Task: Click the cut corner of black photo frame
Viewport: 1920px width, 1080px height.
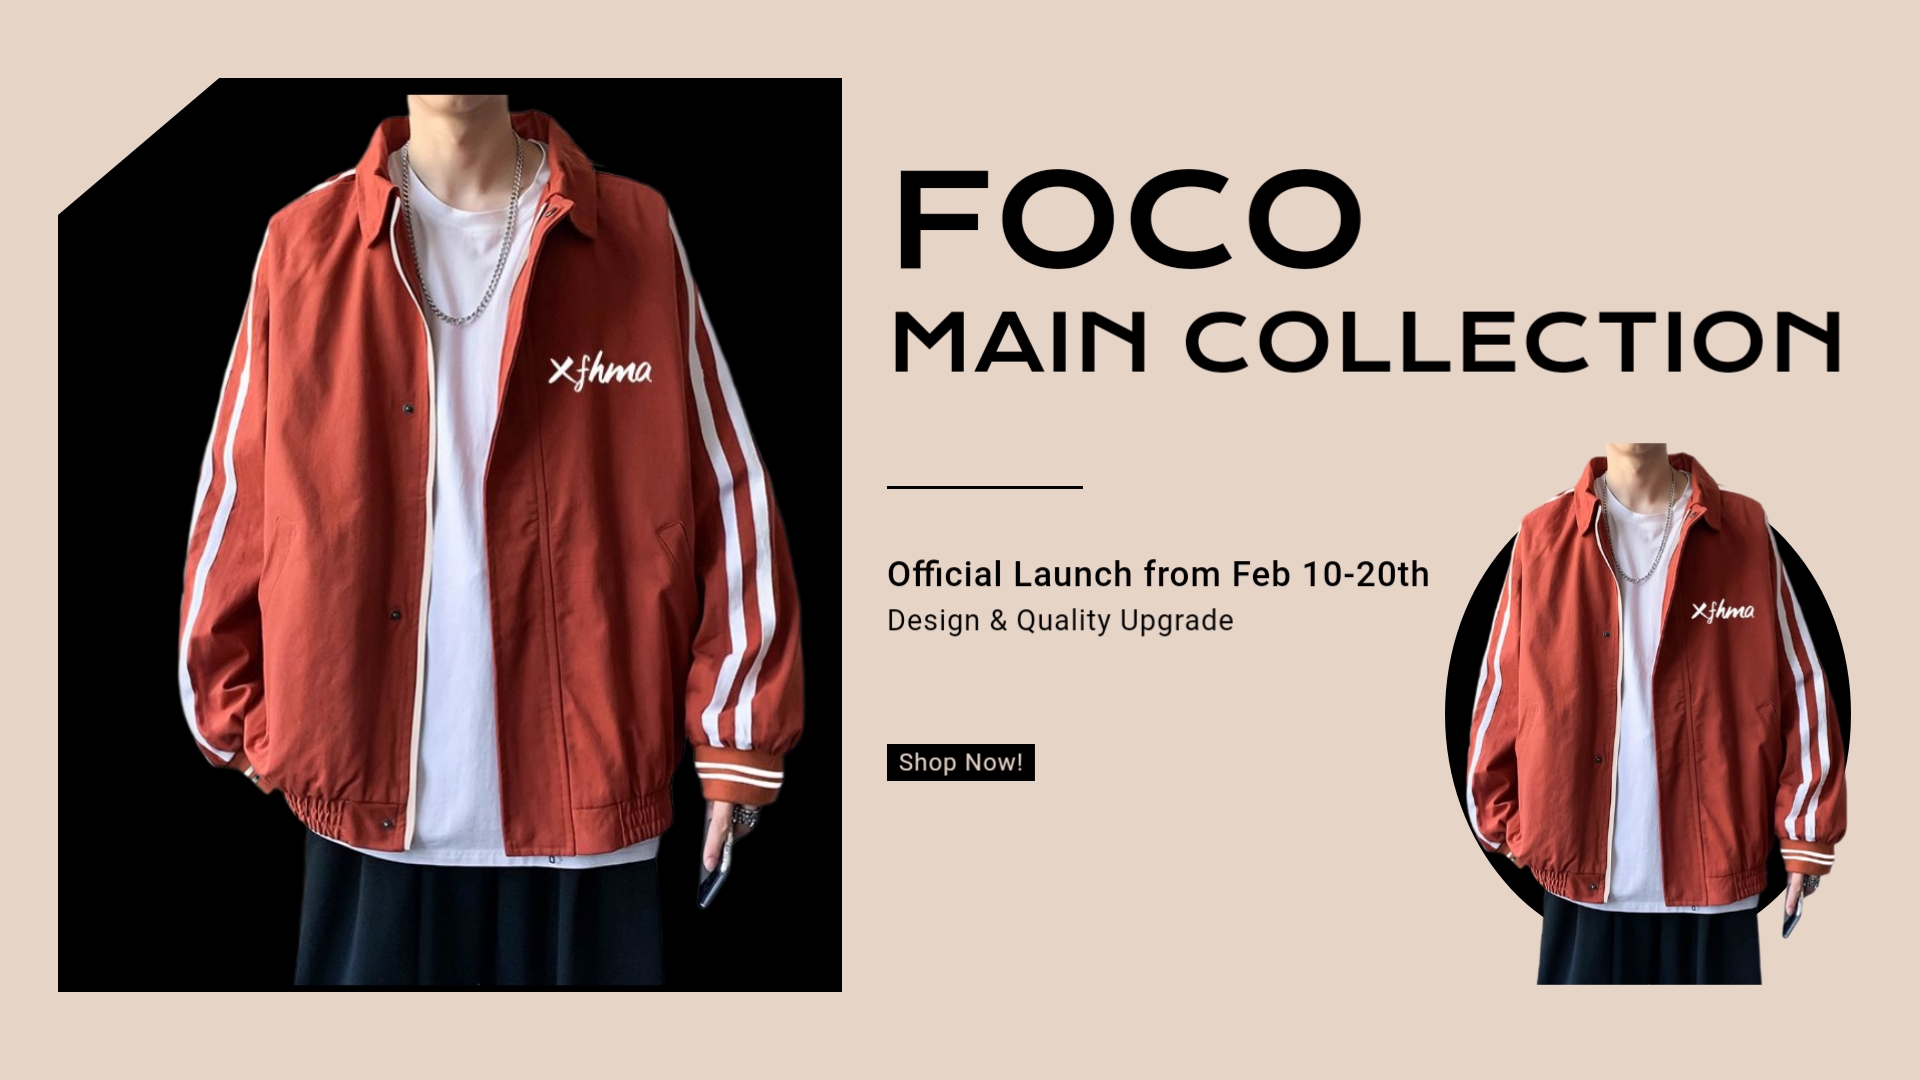Action: tap(138, 146)
